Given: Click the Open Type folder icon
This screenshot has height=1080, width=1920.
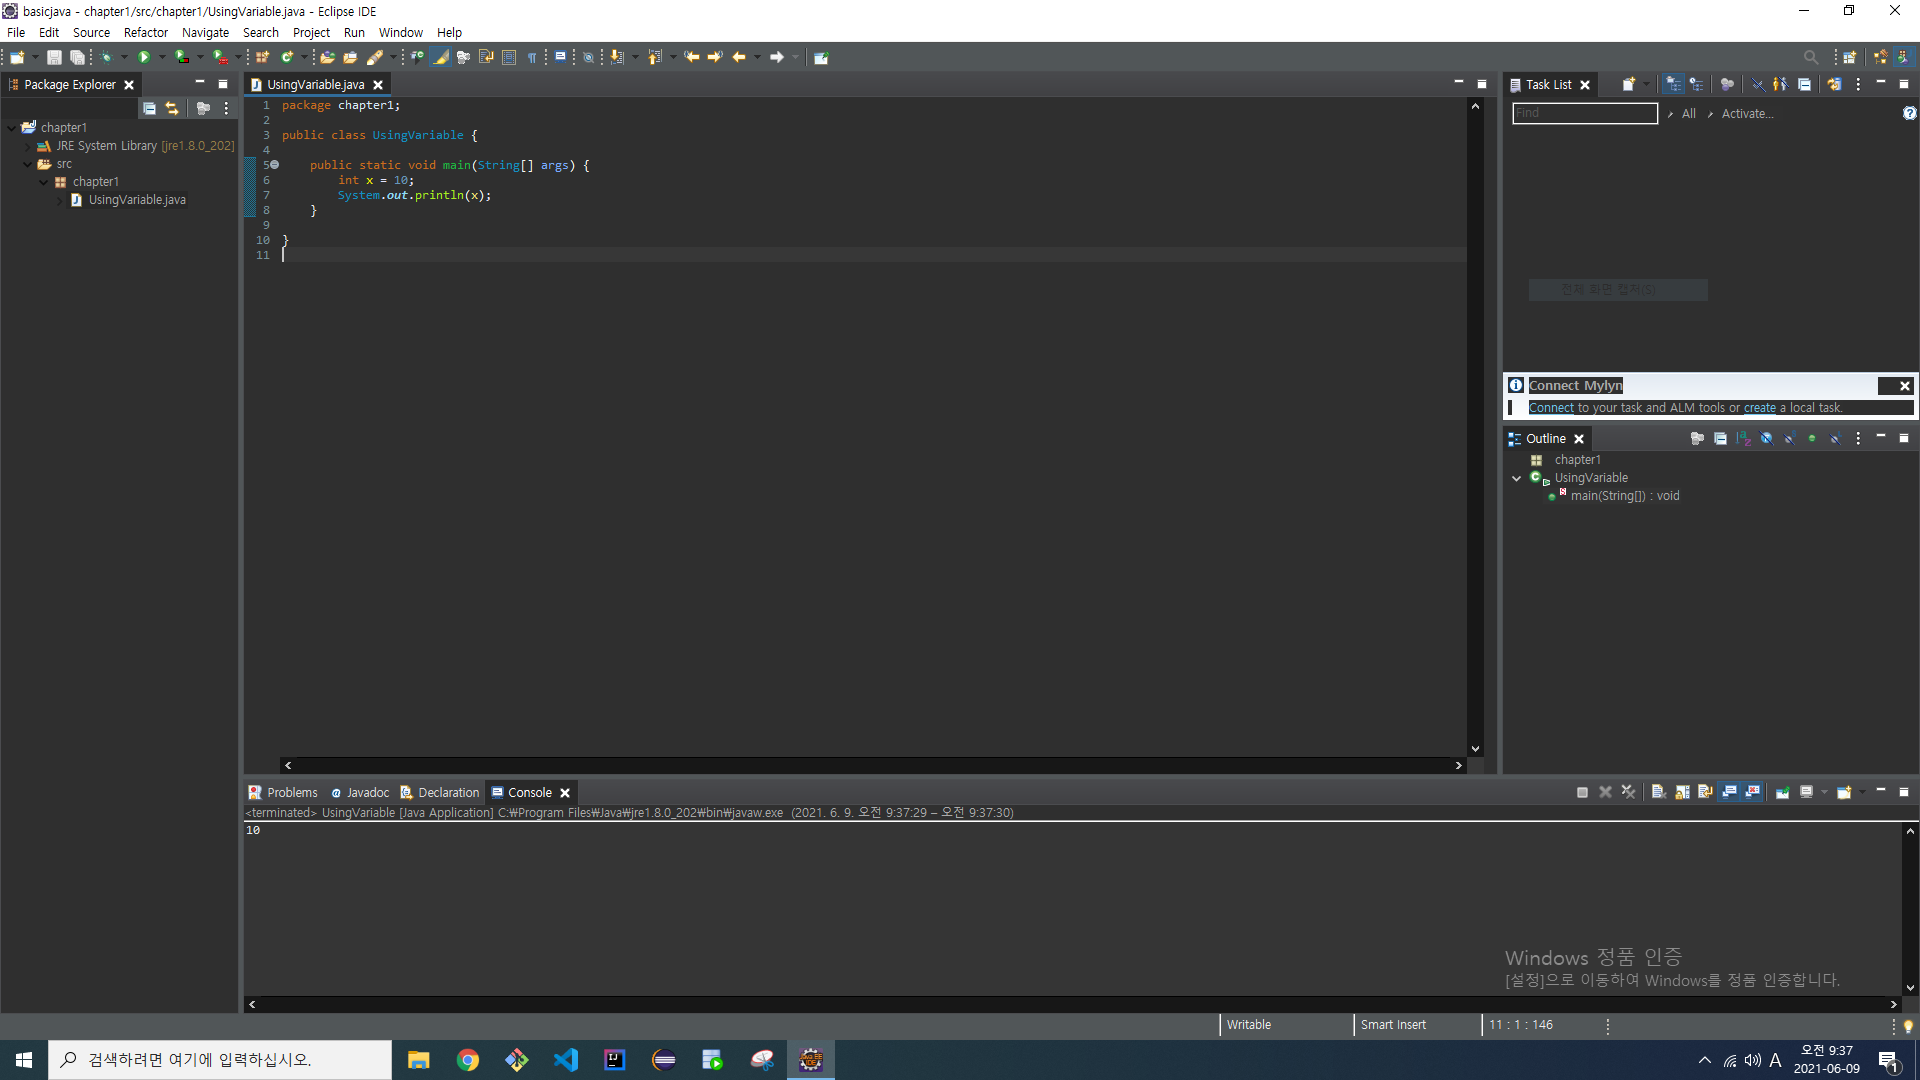Looking at the screenshot, I should click(x=327, y=57).
